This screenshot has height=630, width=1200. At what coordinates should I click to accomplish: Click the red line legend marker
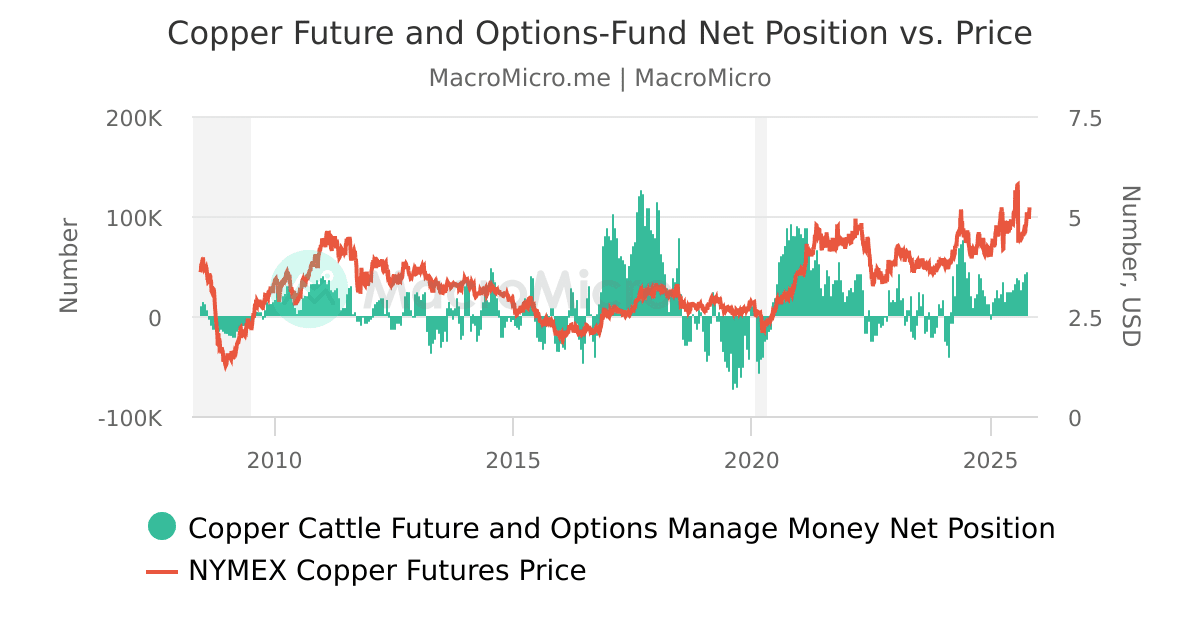pos(162,571)
